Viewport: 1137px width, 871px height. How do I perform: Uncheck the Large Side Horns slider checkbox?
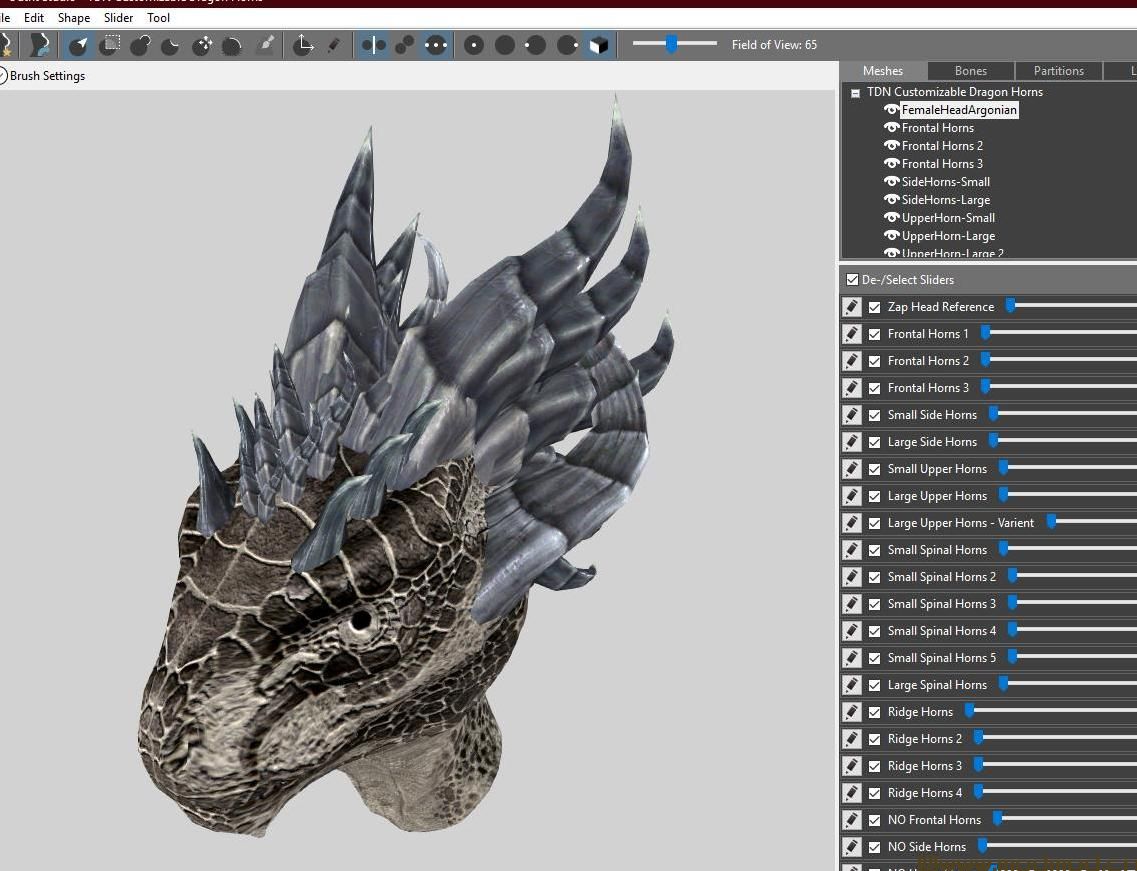tap(875, 441)
